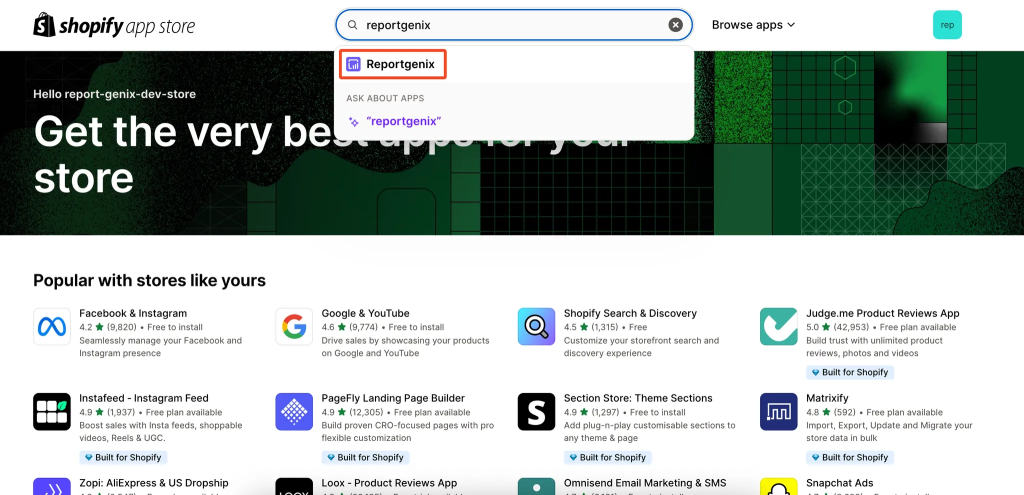Open Judge.me Product Reviews App link

883,313
